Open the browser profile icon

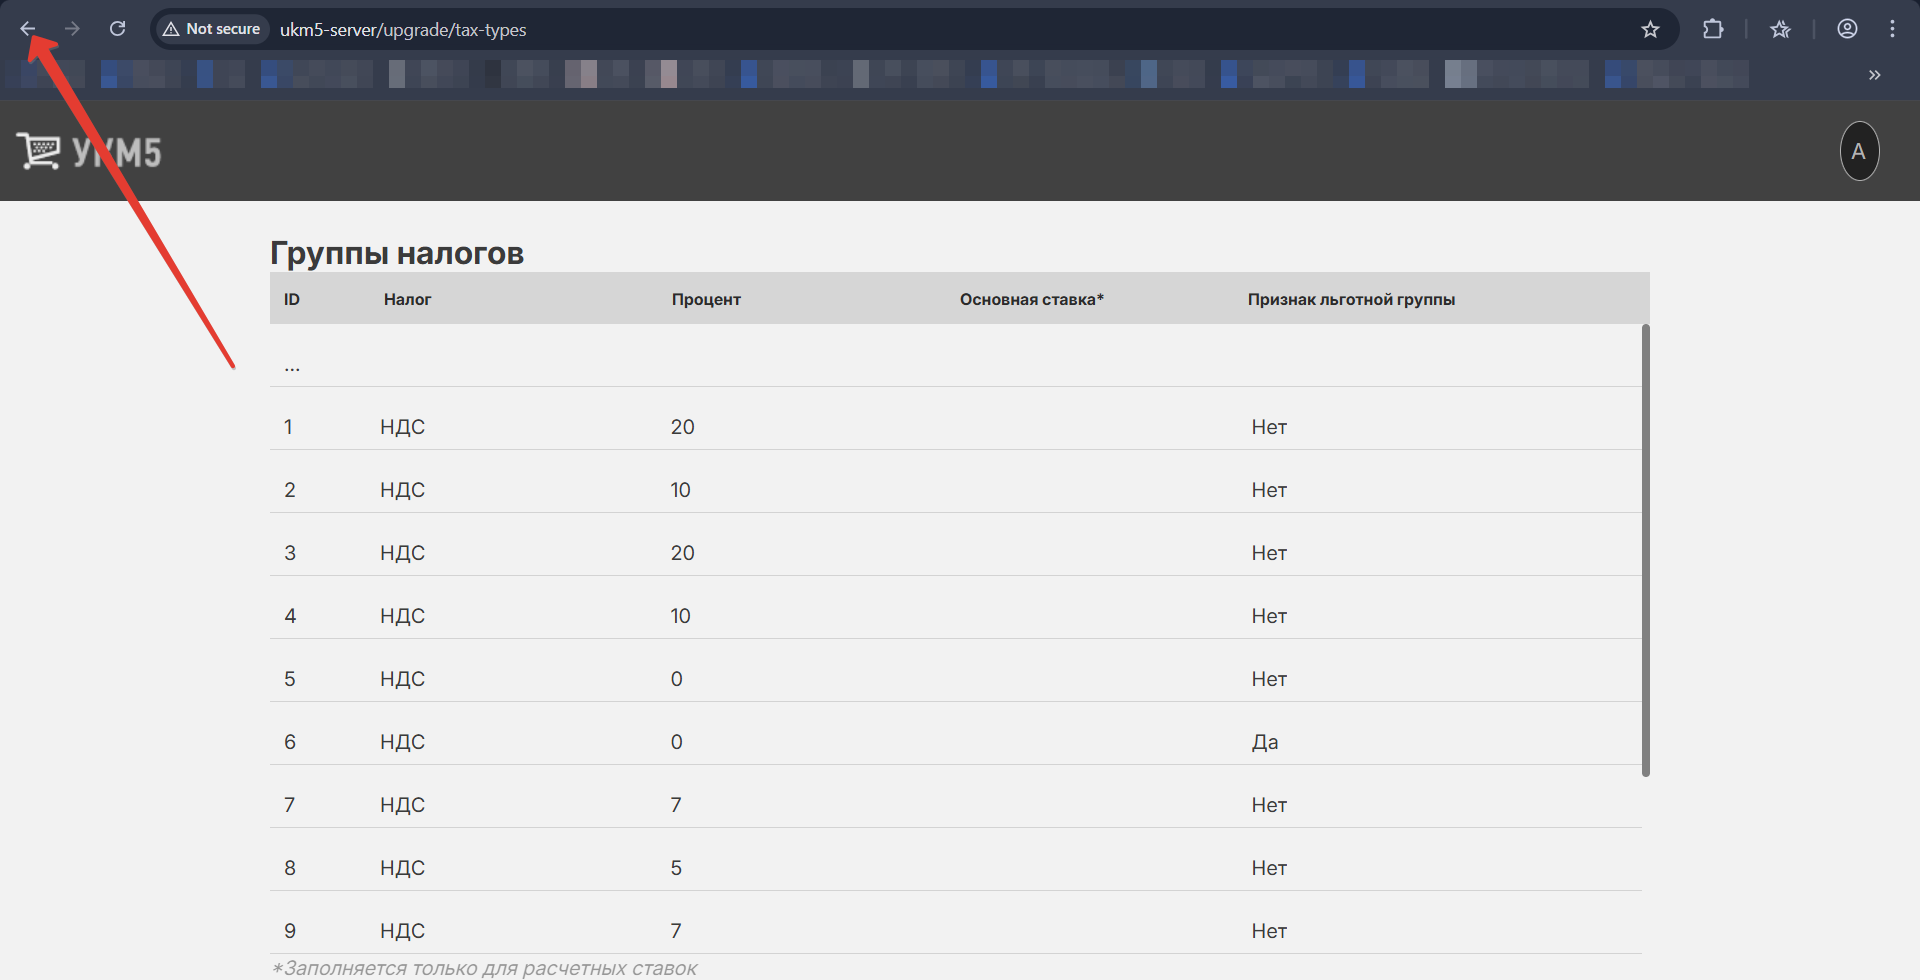click(1847, 29)
